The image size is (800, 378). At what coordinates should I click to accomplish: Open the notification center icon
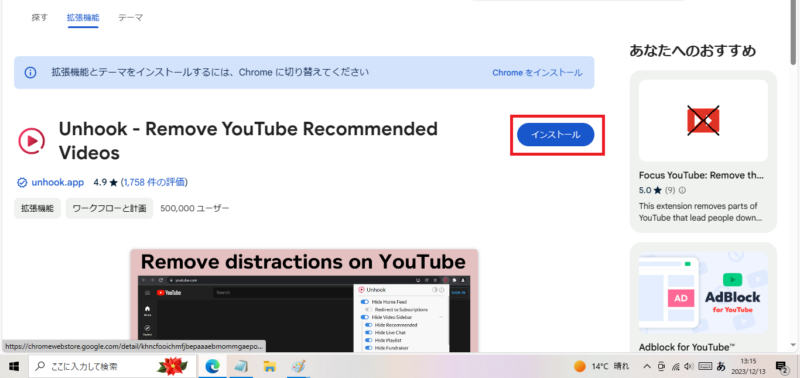click(x=781, y=366)
